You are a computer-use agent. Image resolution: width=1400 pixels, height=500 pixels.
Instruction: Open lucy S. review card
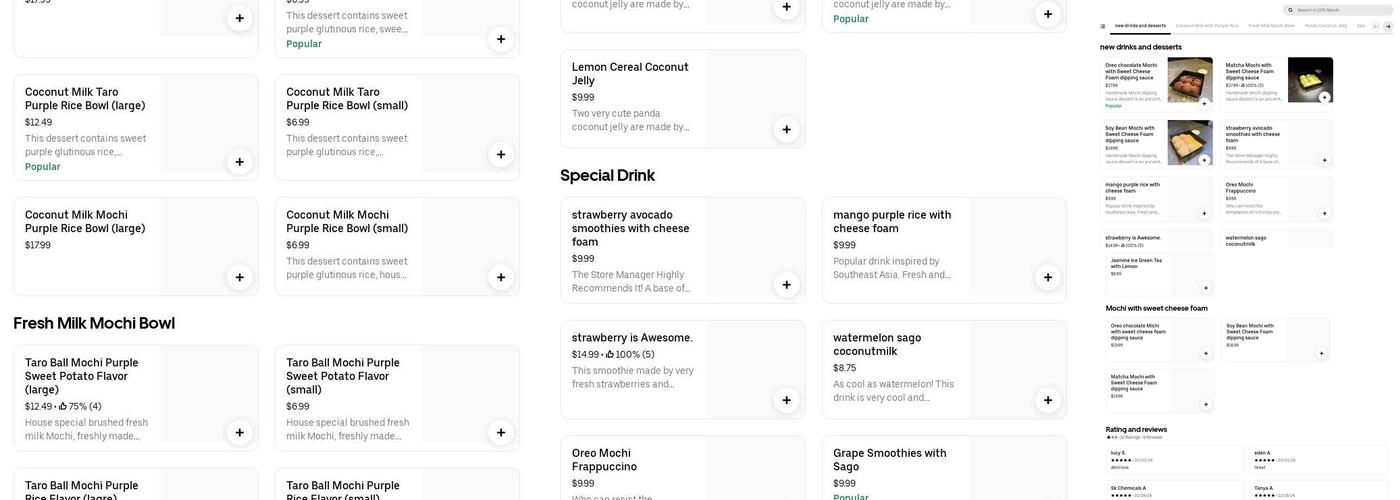point(1174,460)
